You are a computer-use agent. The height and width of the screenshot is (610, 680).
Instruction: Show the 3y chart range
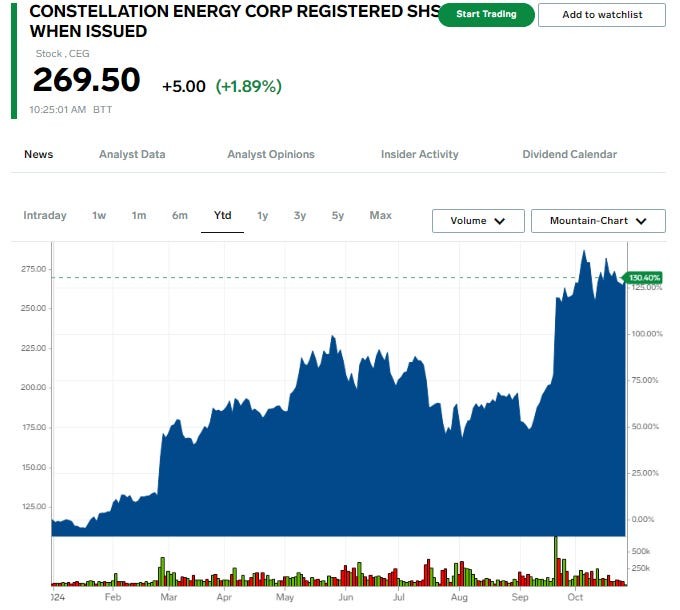click(x=300, y=215)
